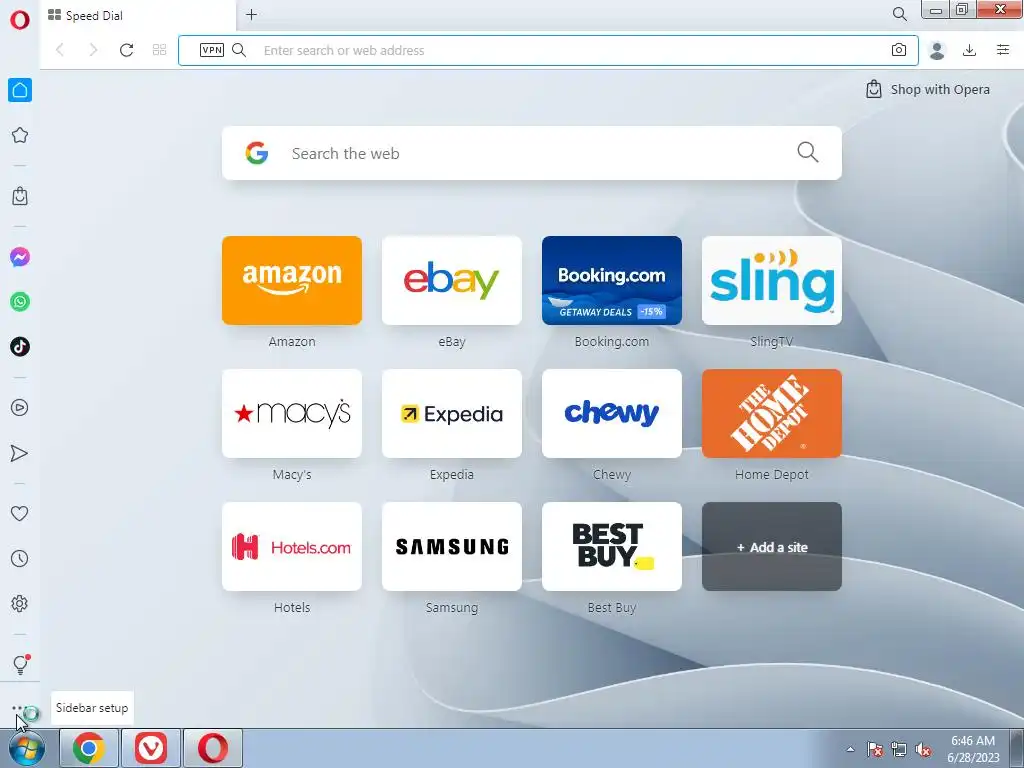1024x768 pixels.
Task: Click the Search tabs magnifier icon
Action: (900, 14)
